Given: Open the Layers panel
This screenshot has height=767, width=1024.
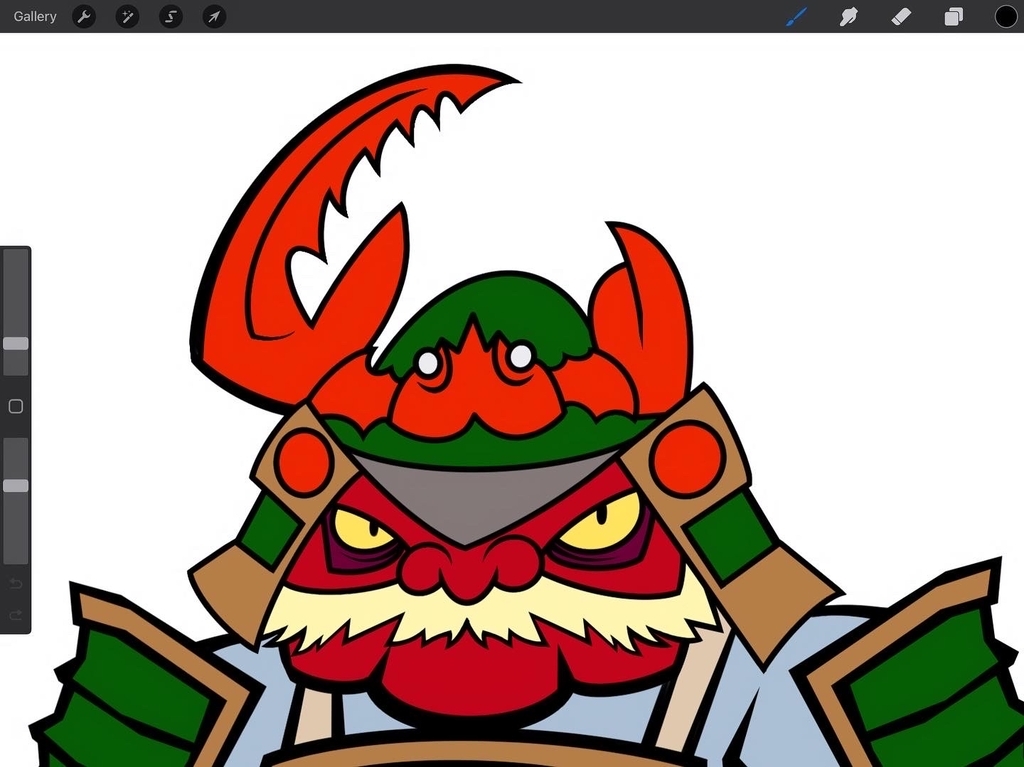Looking at the screenshot, I should tap(953, 16).
